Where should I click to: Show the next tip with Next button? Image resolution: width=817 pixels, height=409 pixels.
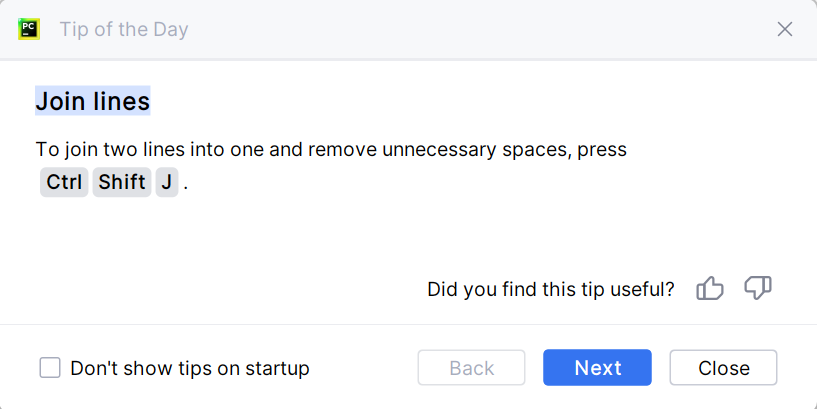[x=597, y=368]
